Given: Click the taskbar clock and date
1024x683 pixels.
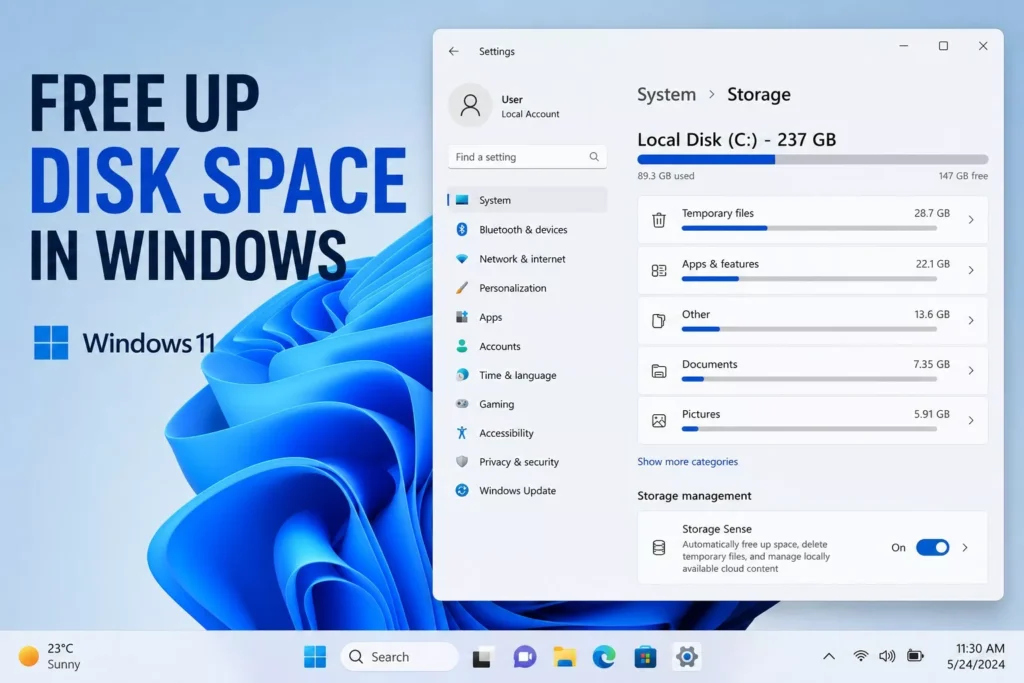Looking at the screenshot, I should coord(976,656).
